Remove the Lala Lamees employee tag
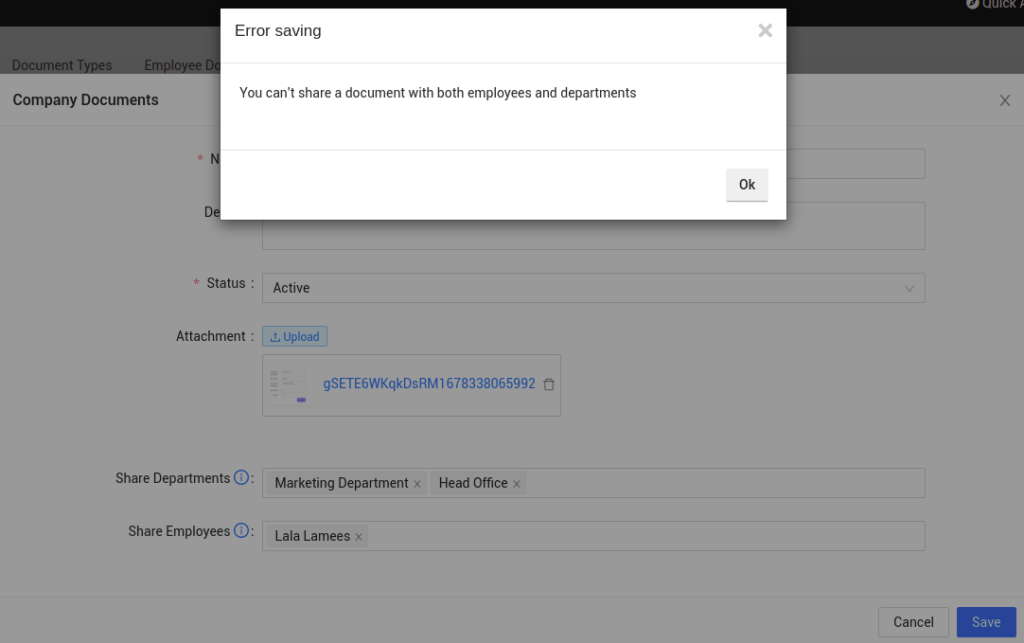1024x643 pixels. pyautogui.click(x=358, y=536)
